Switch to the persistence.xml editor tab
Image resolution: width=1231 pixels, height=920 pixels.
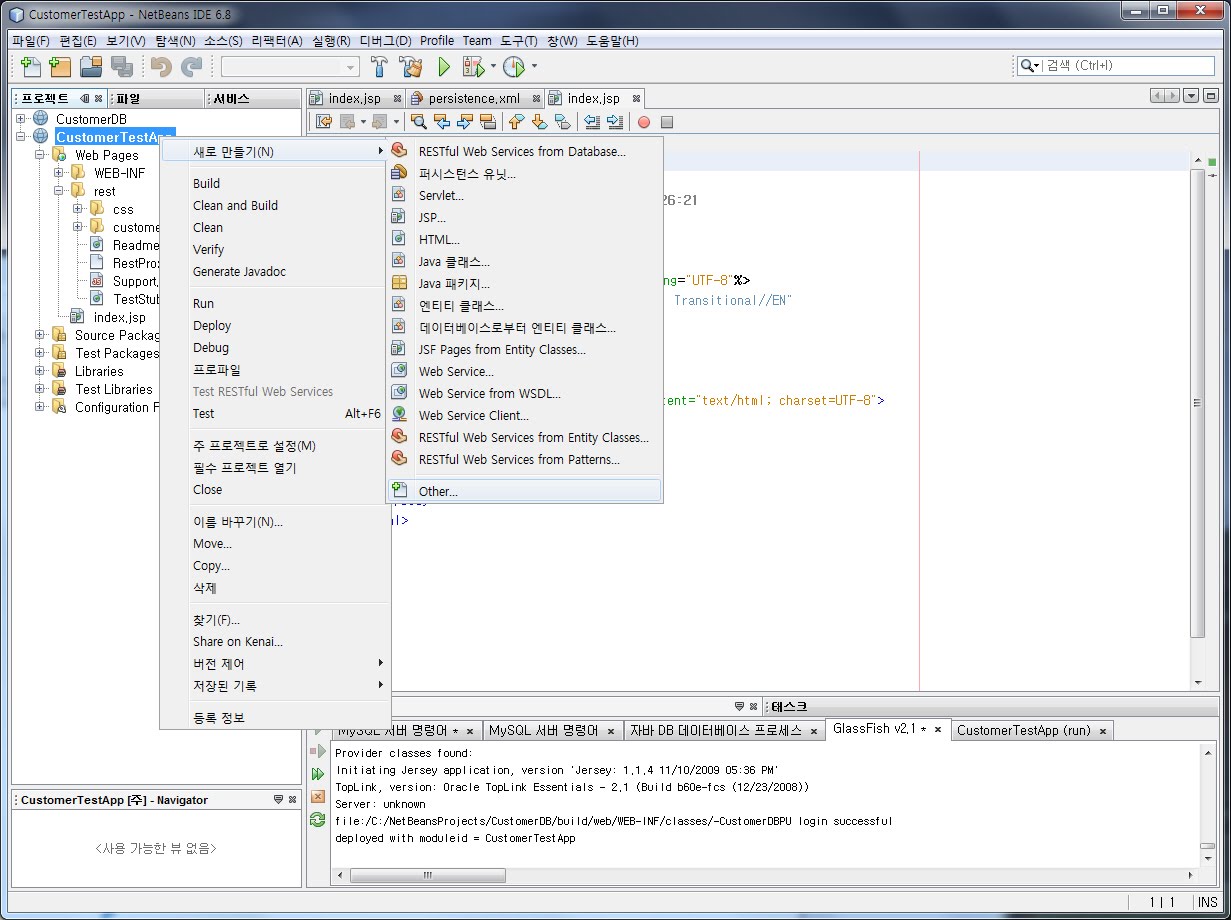tap(474, 98)
